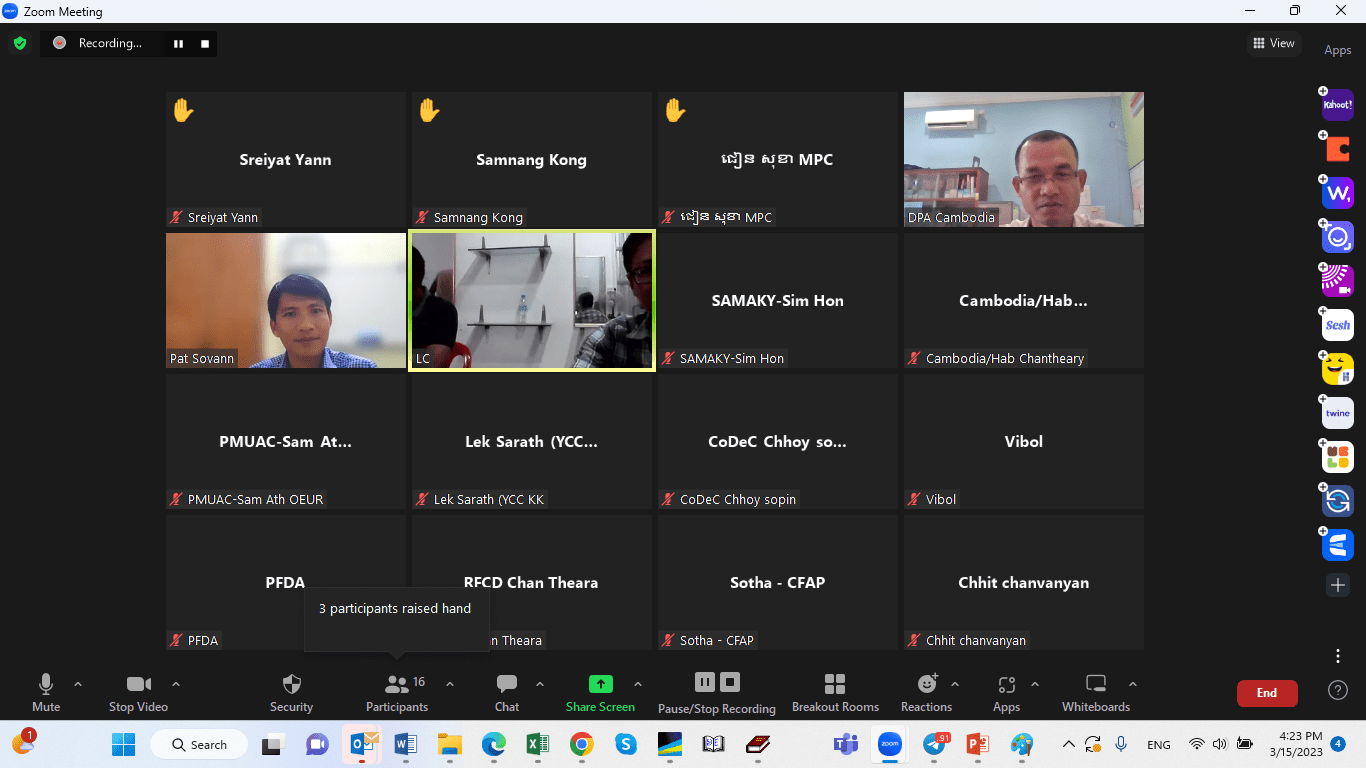Open the View layout menu

(1273, 43)
